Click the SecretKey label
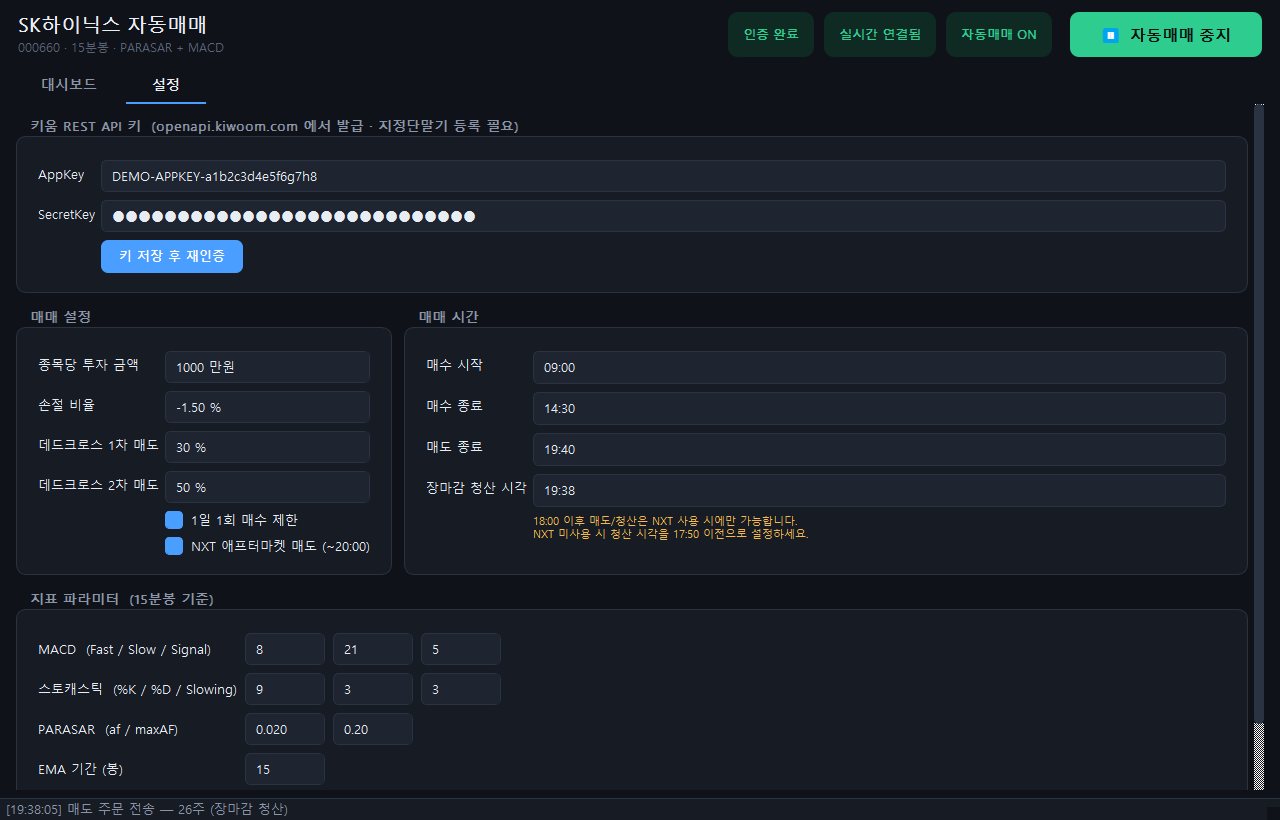The image size is (1280, 820). 66,214
